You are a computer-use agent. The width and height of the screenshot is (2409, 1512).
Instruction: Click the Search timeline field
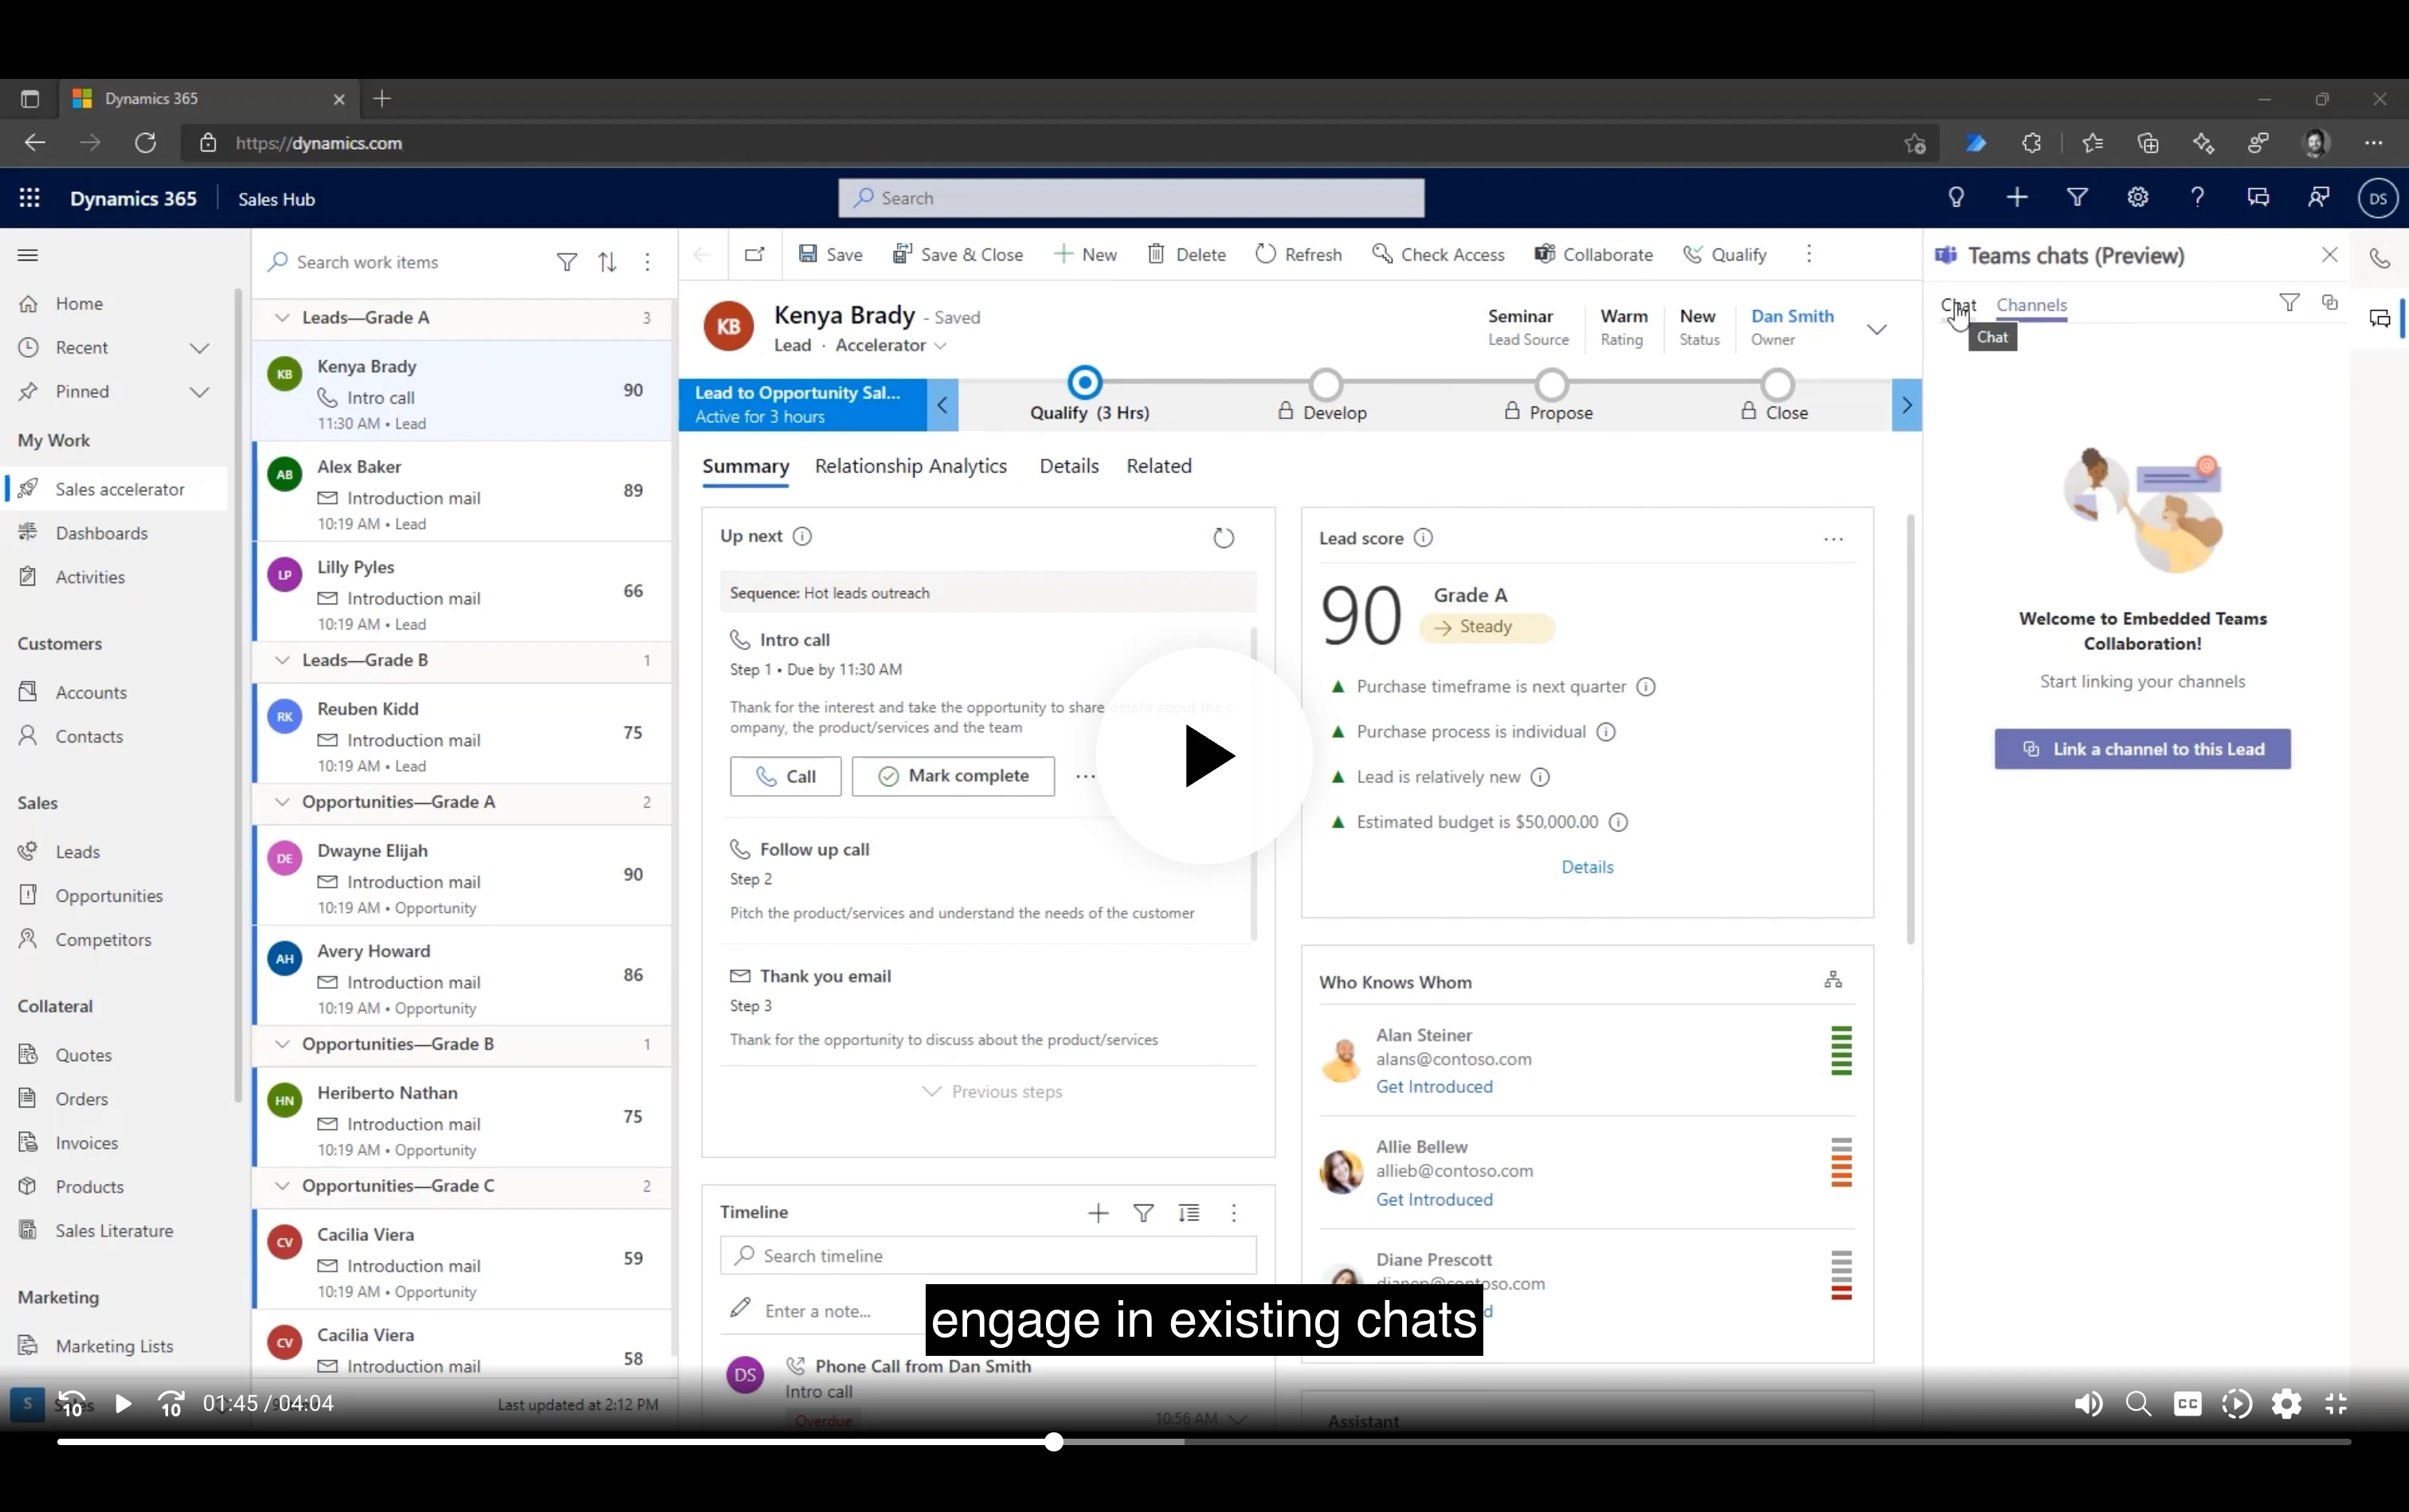click(x=988, y=1256)
